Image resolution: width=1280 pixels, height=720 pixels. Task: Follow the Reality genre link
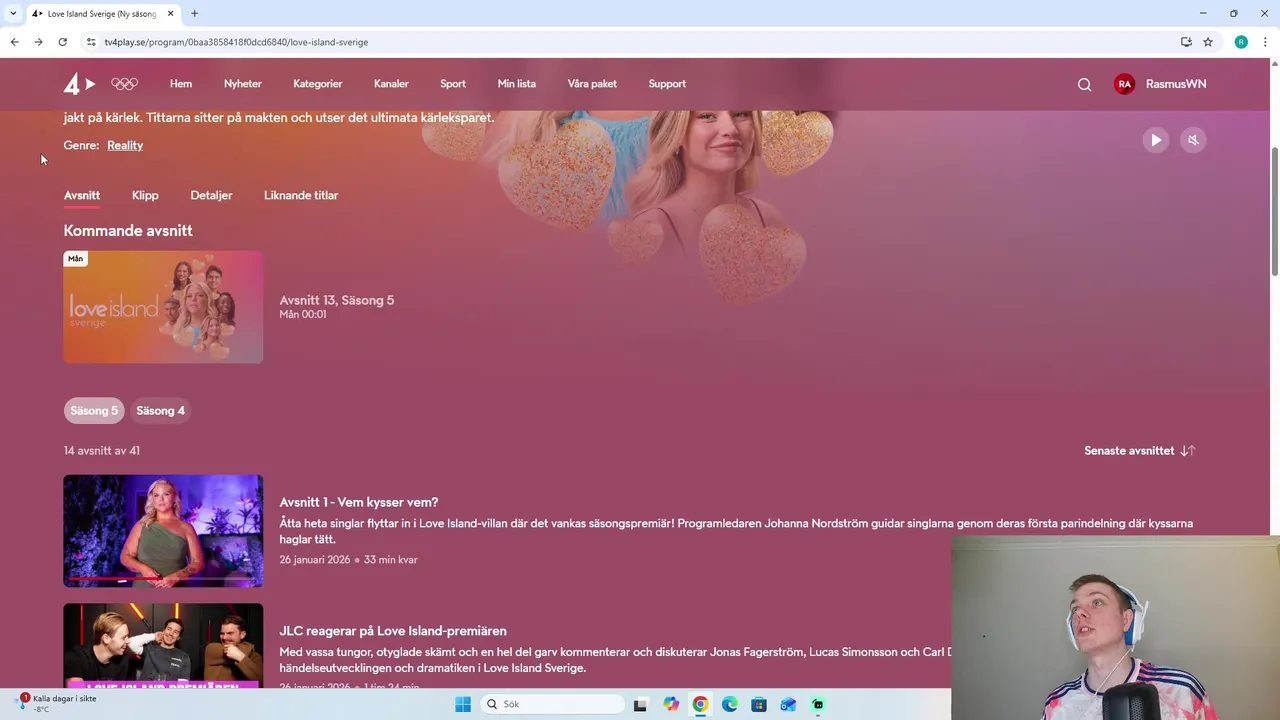point(125,145)
